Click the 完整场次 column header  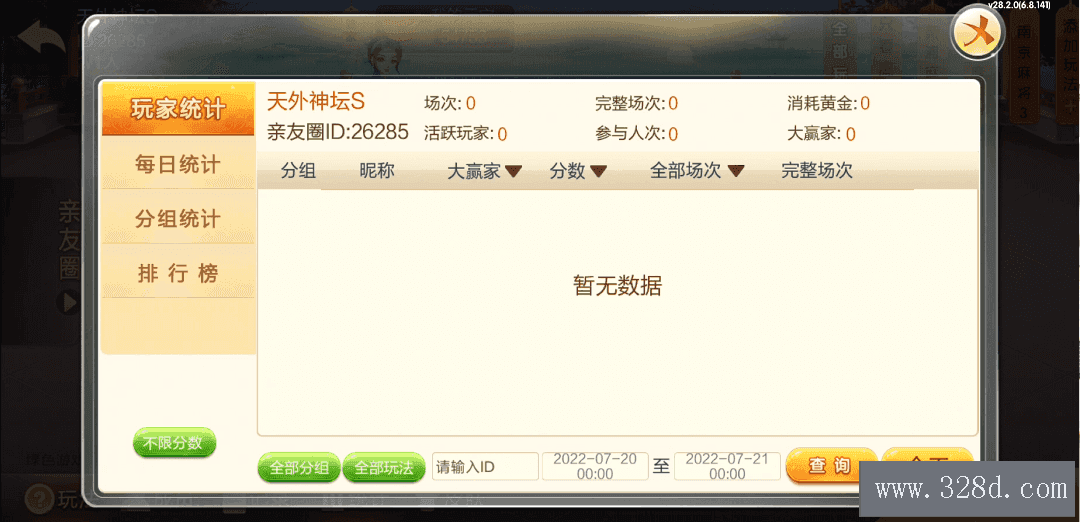pos(817,171)
